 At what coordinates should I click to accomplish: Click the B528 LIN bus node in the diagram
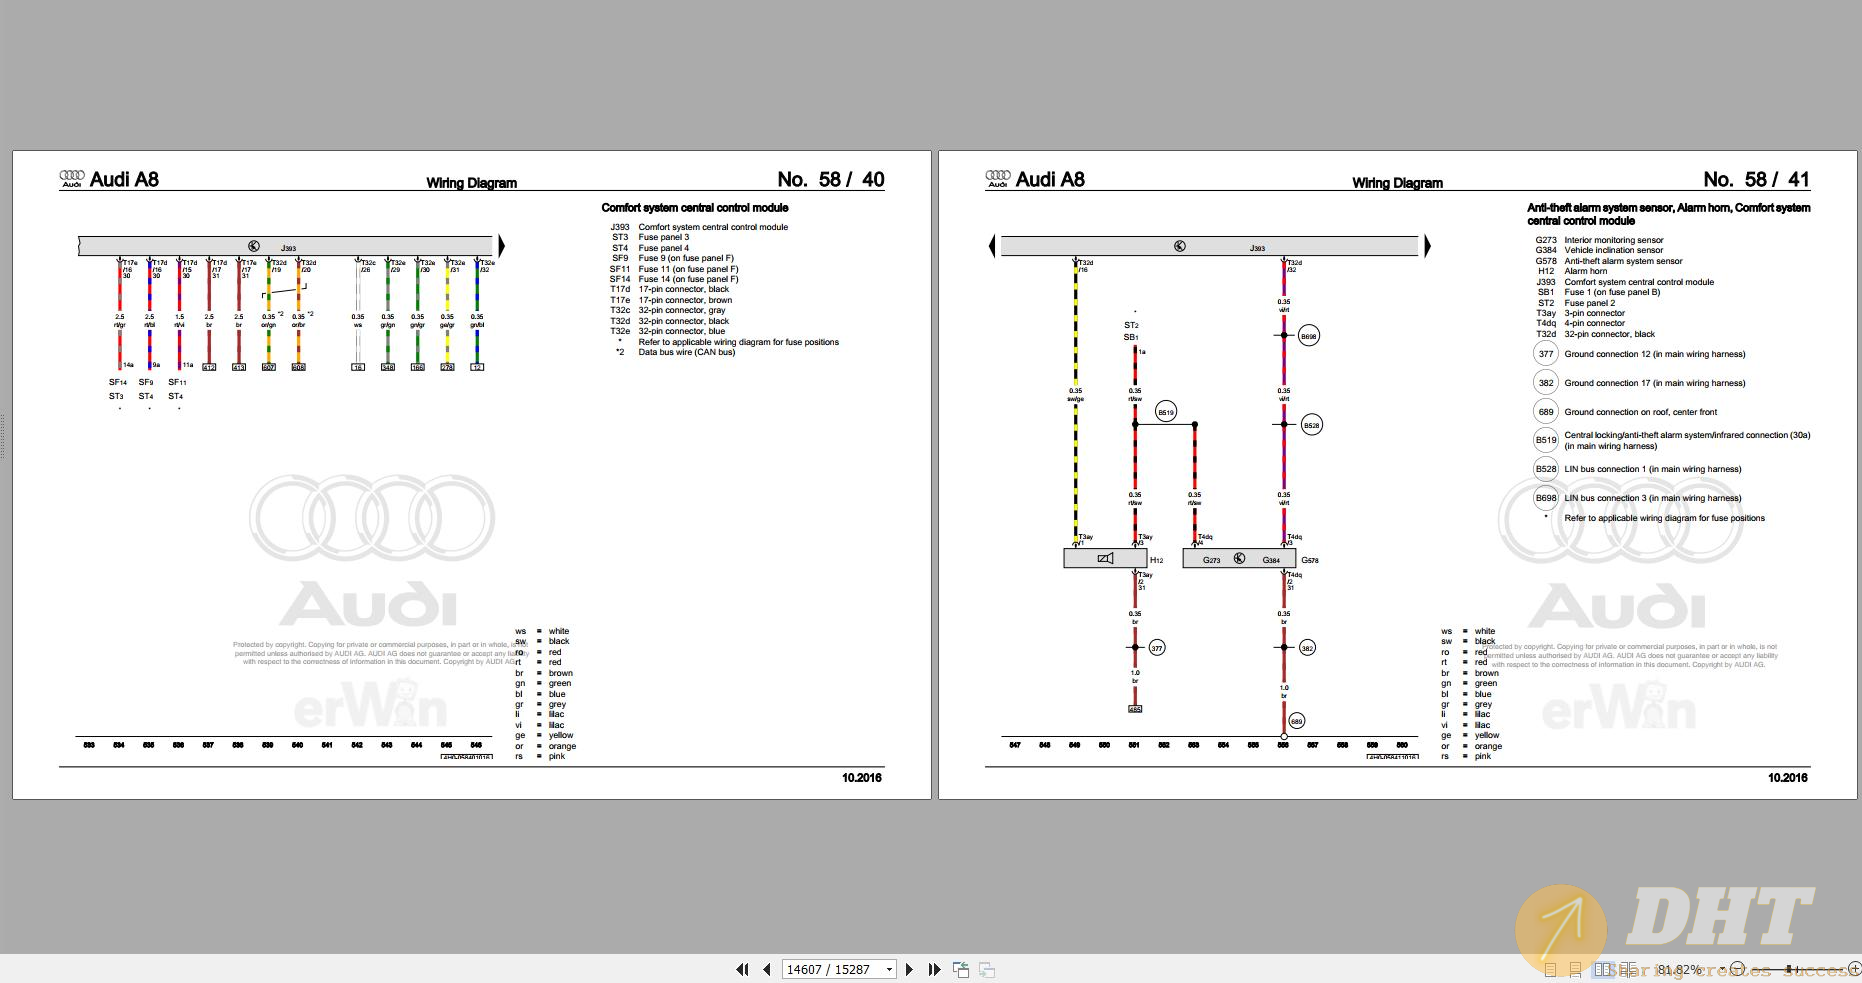click(x=1311, y=425)
